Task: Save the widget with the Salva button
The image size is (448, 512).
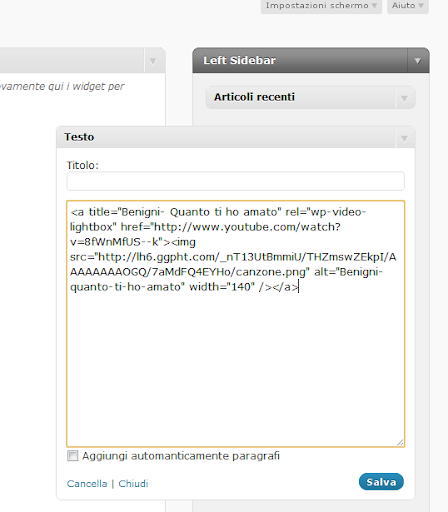Action: [x=381, y=482]
